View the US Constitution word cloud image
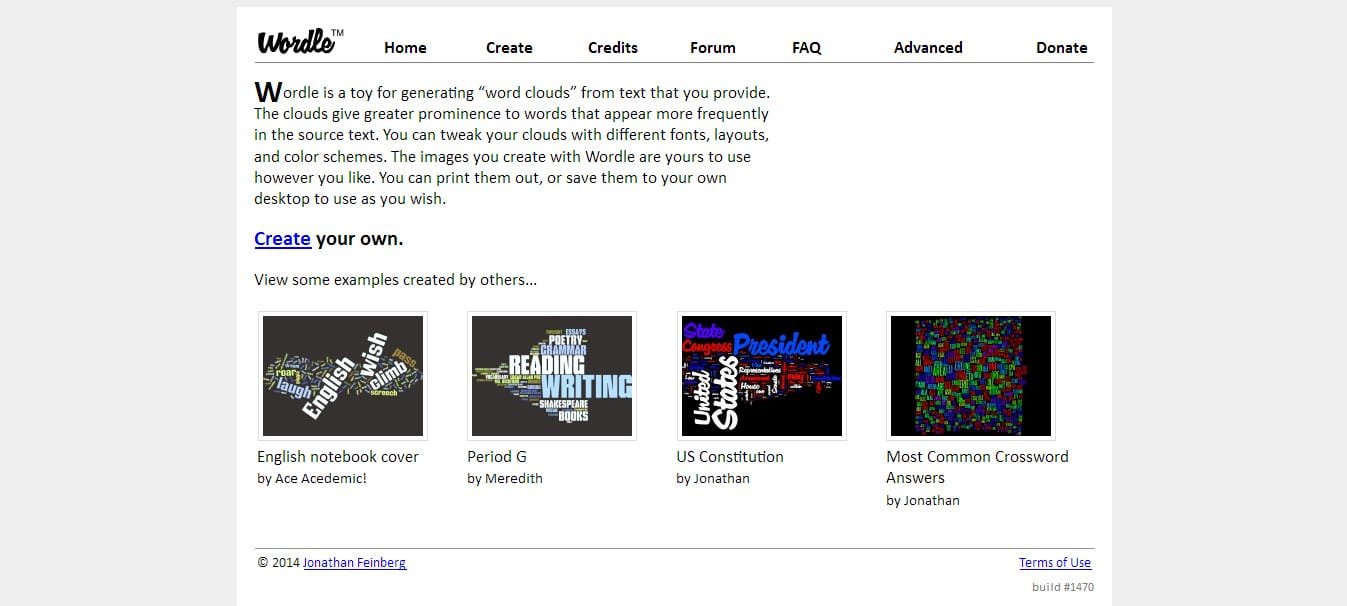 (762, 376)
